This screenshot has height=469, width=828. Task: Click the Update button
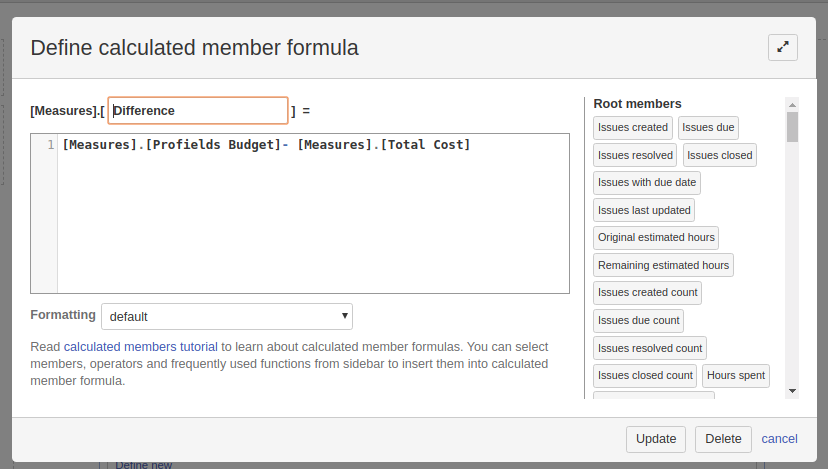[656, 439]
